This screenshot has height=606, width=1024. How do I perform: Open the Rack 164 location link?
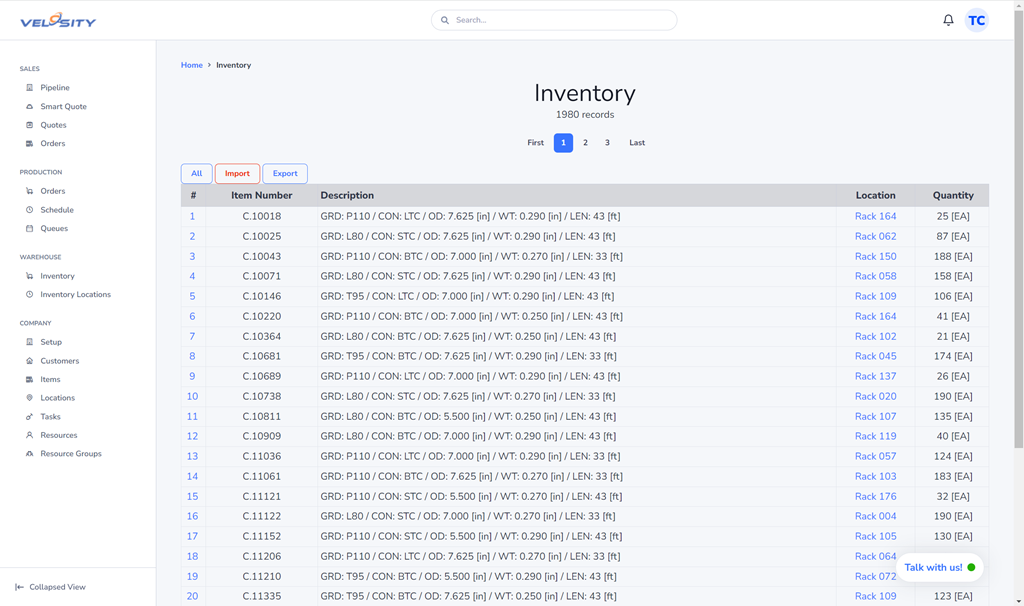point(875,216)
